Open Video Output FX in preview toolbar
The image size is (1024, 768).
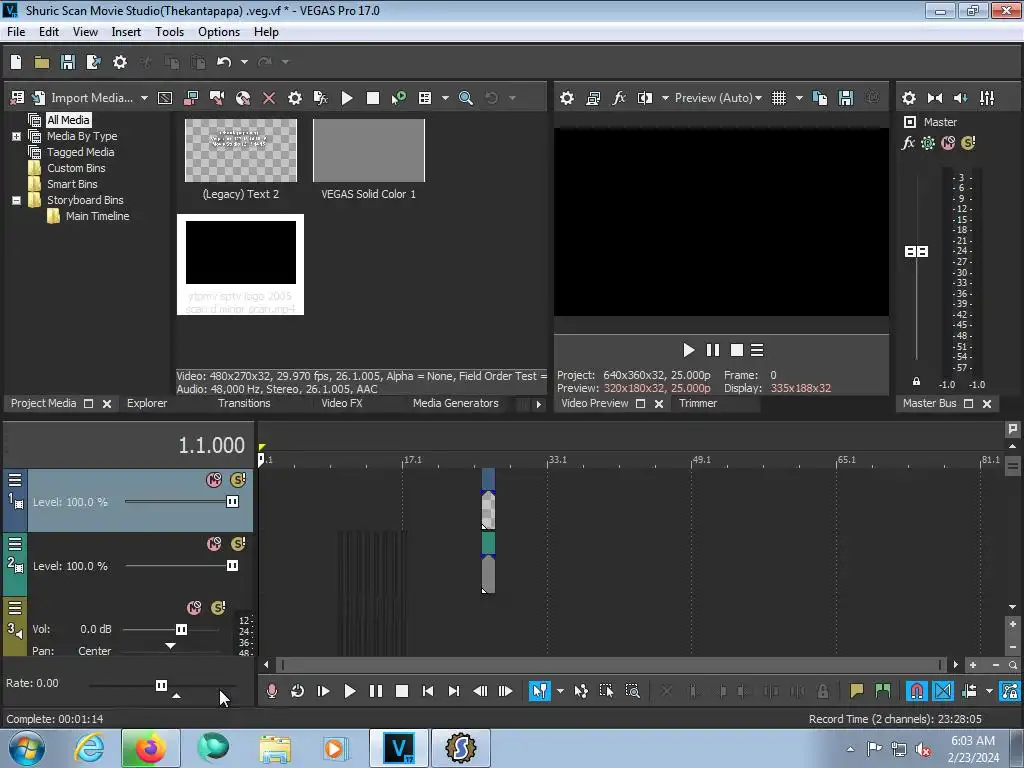coord(619,98)
